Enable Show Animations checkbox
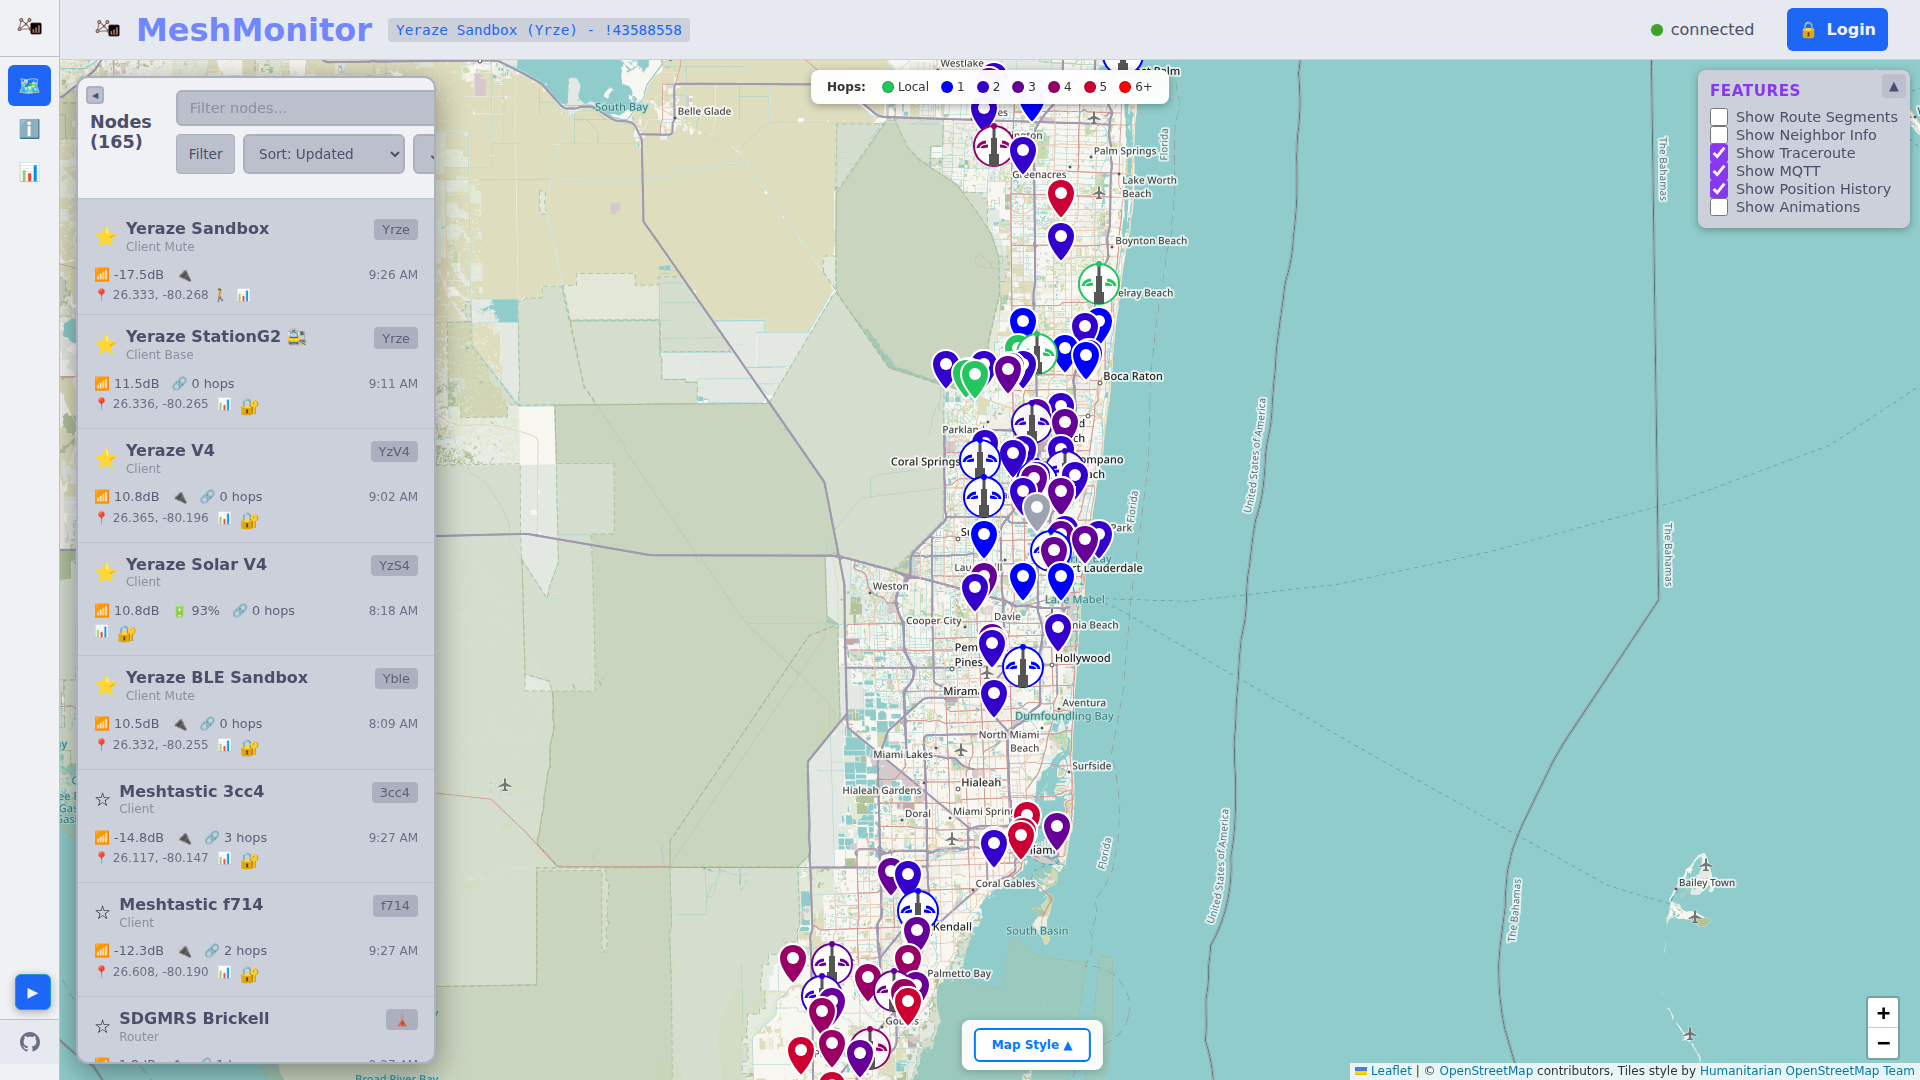 tap(1719, 207)
